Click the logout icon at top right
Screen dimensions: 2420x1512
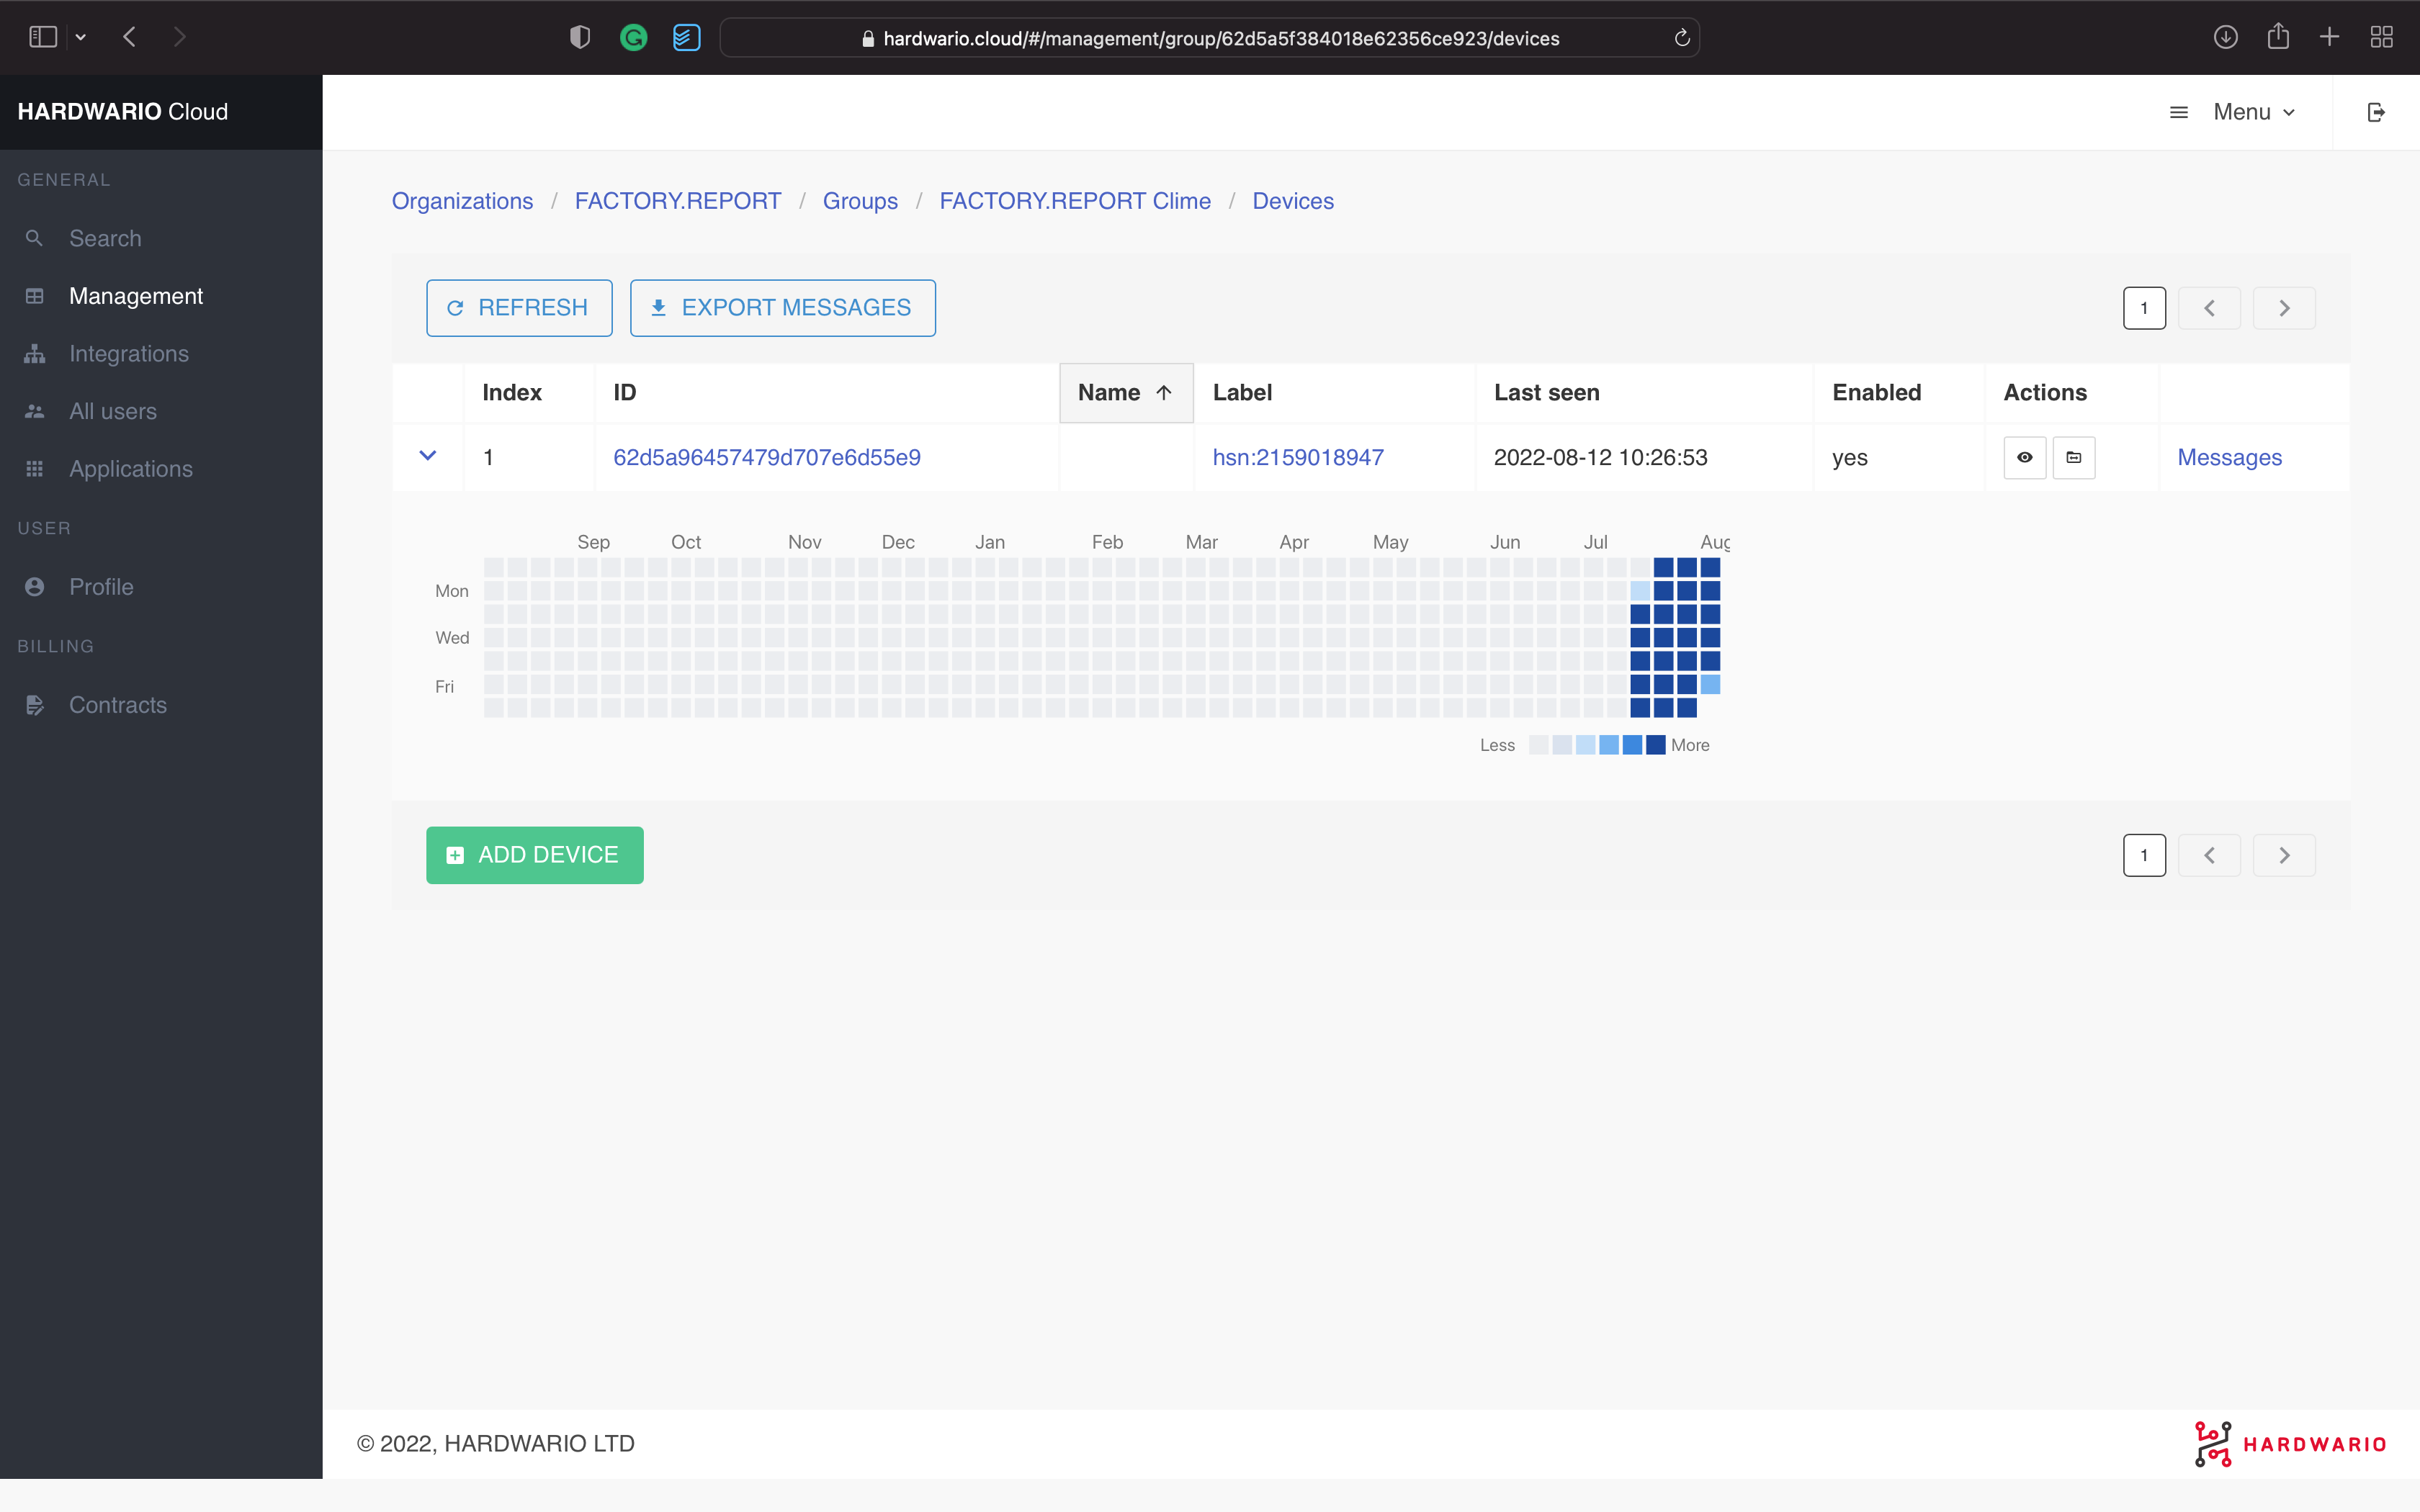(2376, 112)
